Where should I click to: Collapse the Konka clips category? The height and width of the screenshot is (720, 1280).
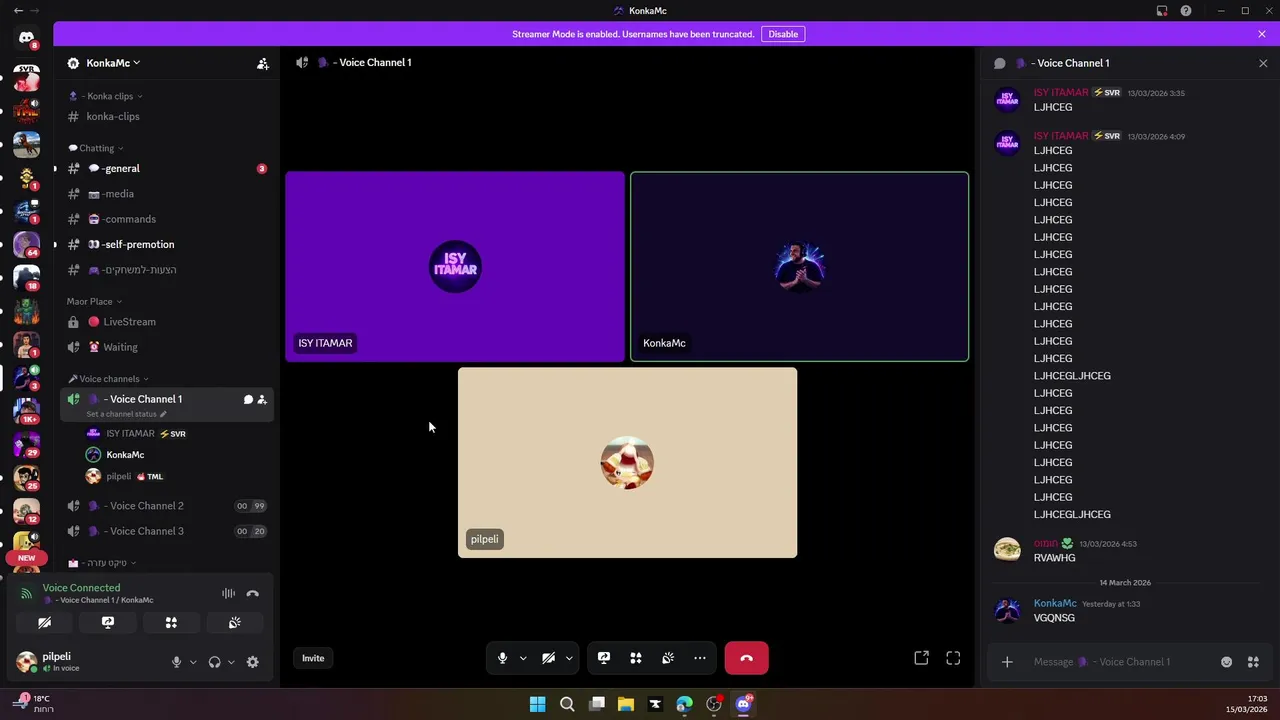pyautogui.click(x=105, y=96)
